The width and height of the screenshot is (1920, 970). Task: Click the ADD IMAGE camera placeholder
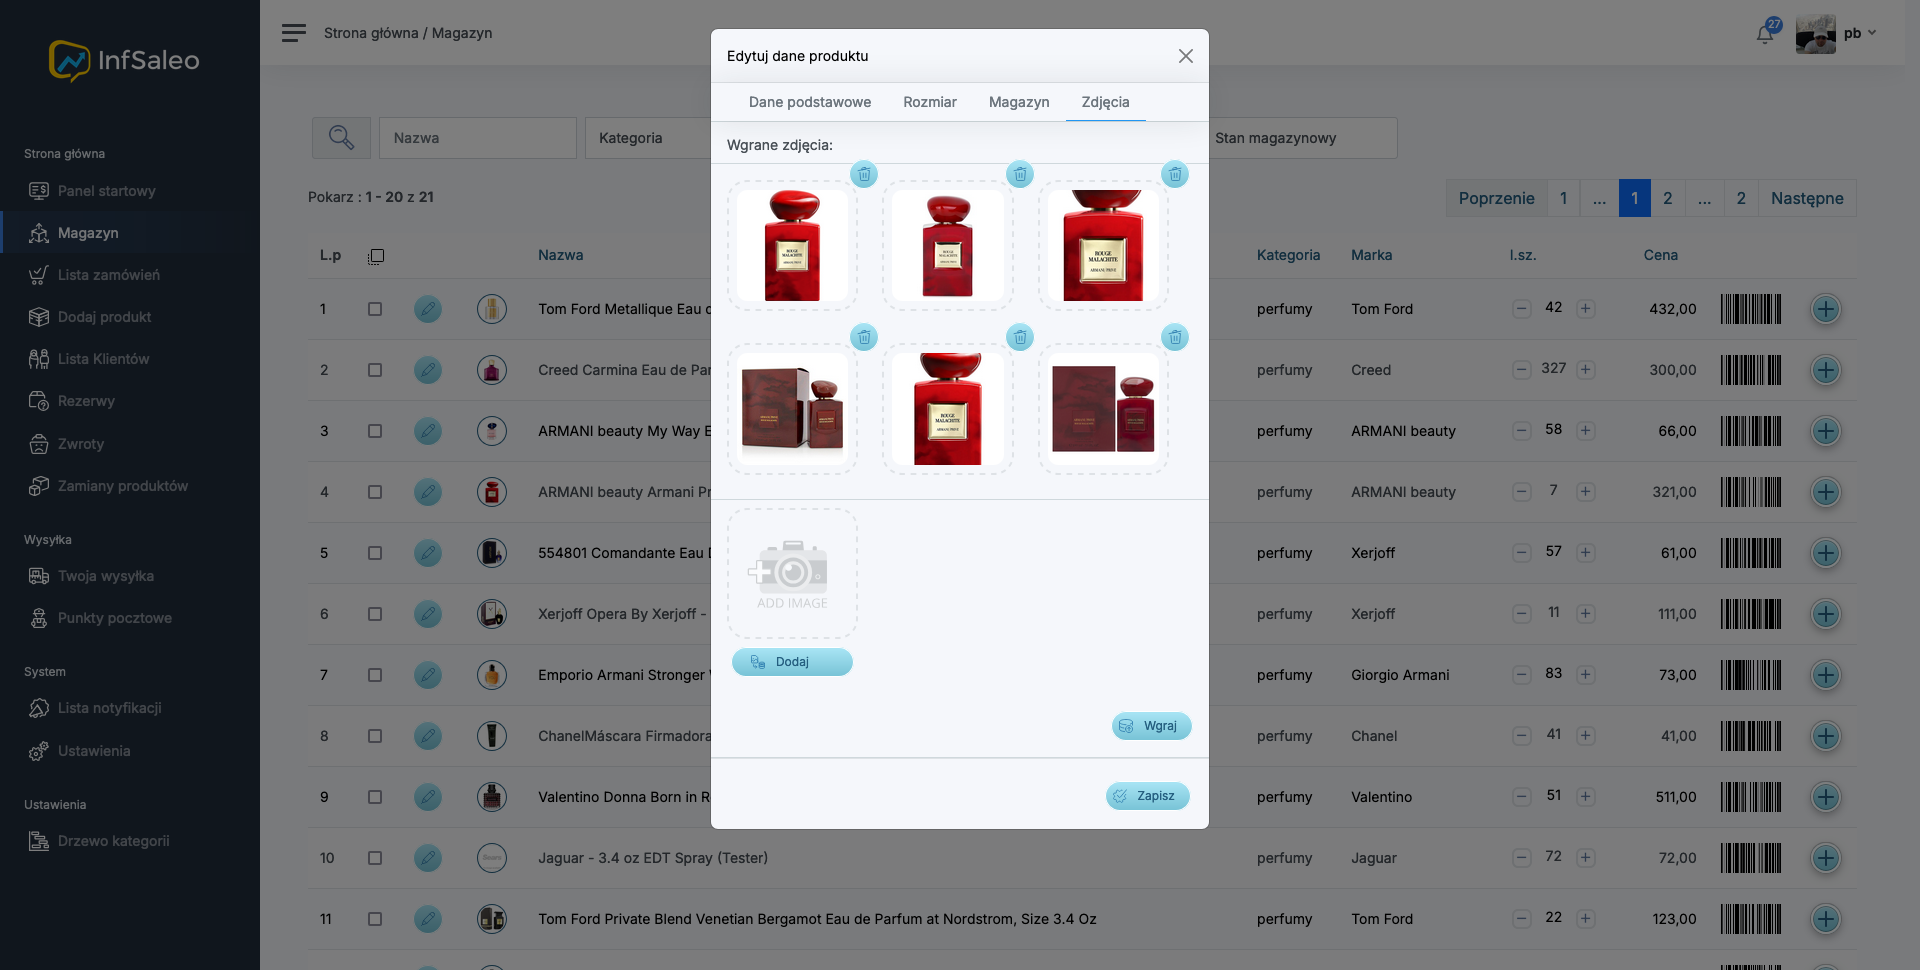pos(792,574)
